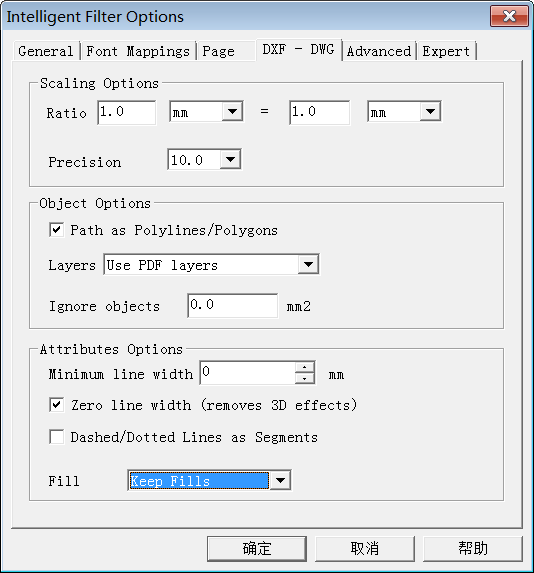Open the Font Mappings tab
Screen dimensions: 534x573
138,51
